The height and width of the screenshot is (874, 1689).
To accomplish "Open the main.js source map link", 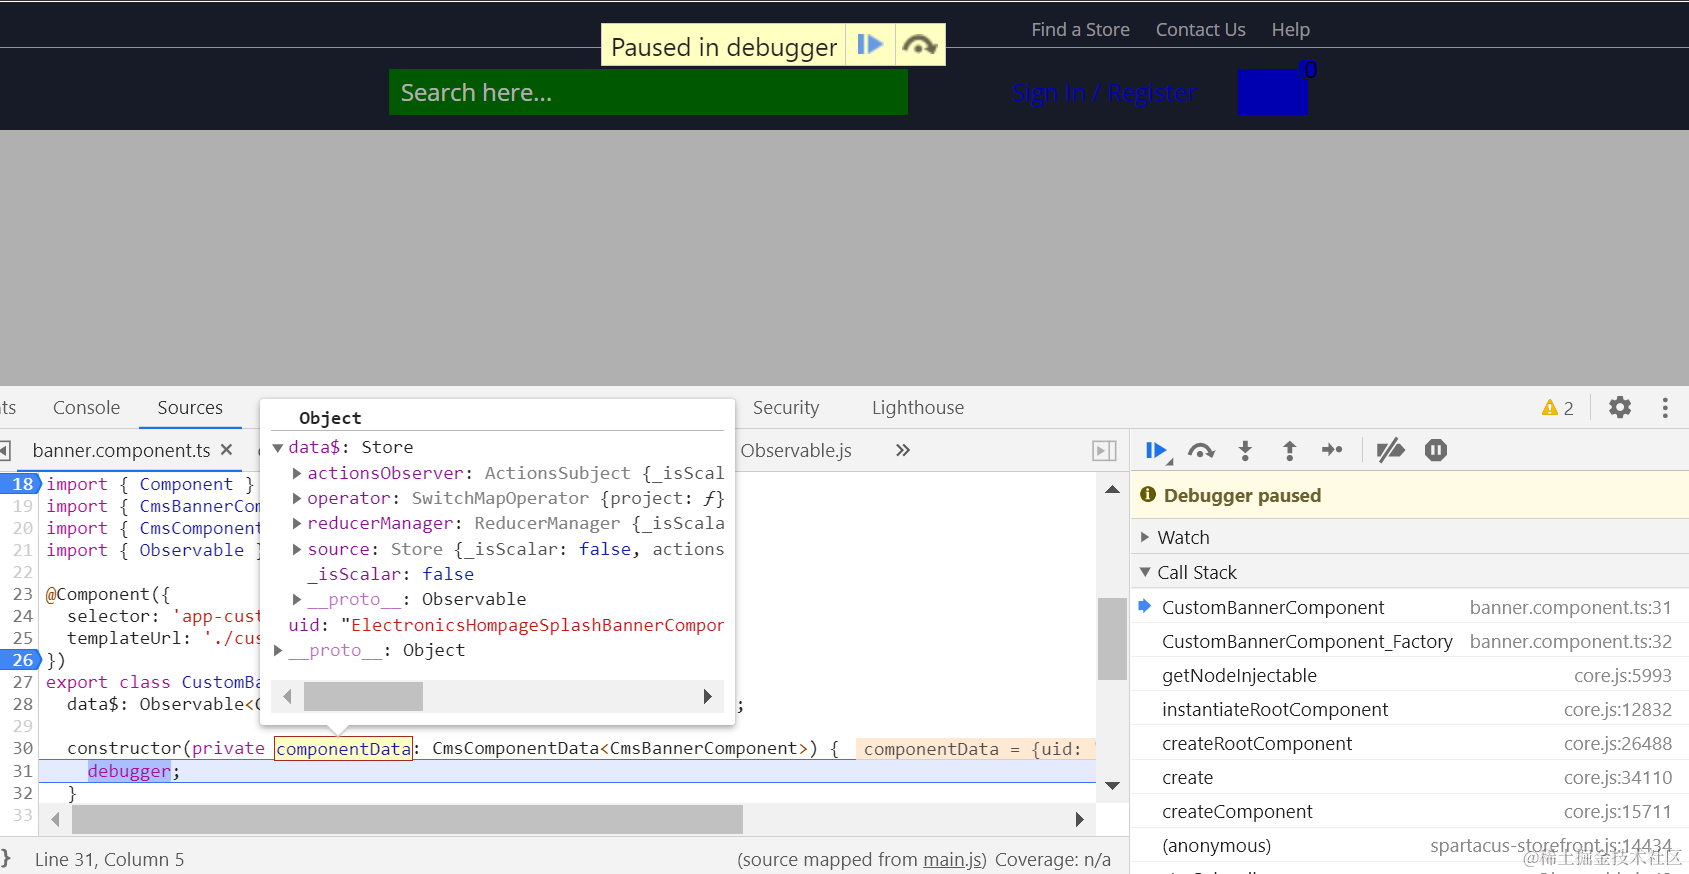I will [x=953, y=860].
